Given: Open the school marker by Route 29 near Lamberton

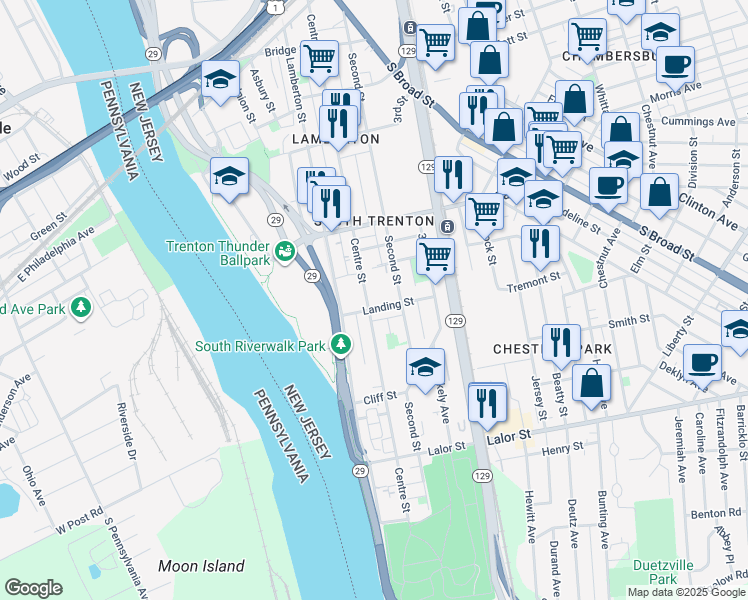Looking at the screenshot, I should 229,177.
